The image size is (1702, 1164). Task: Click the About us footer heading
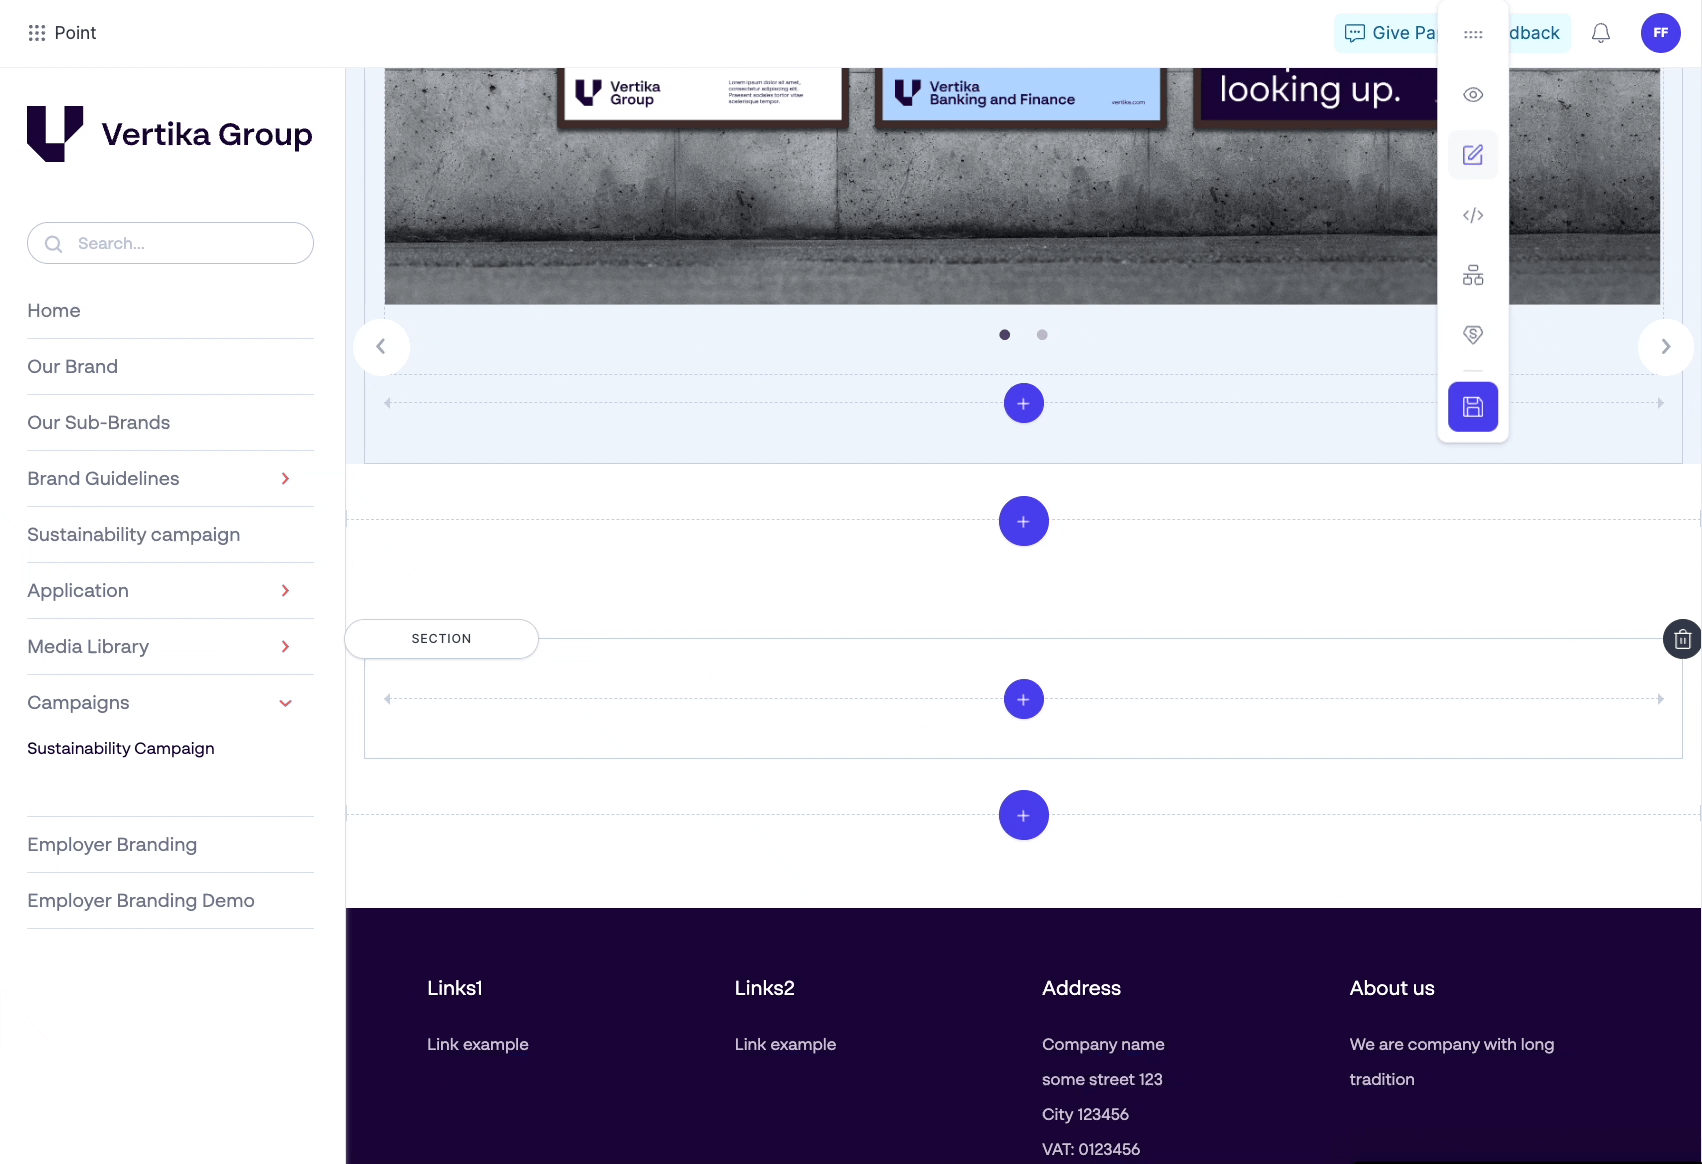1392,988
